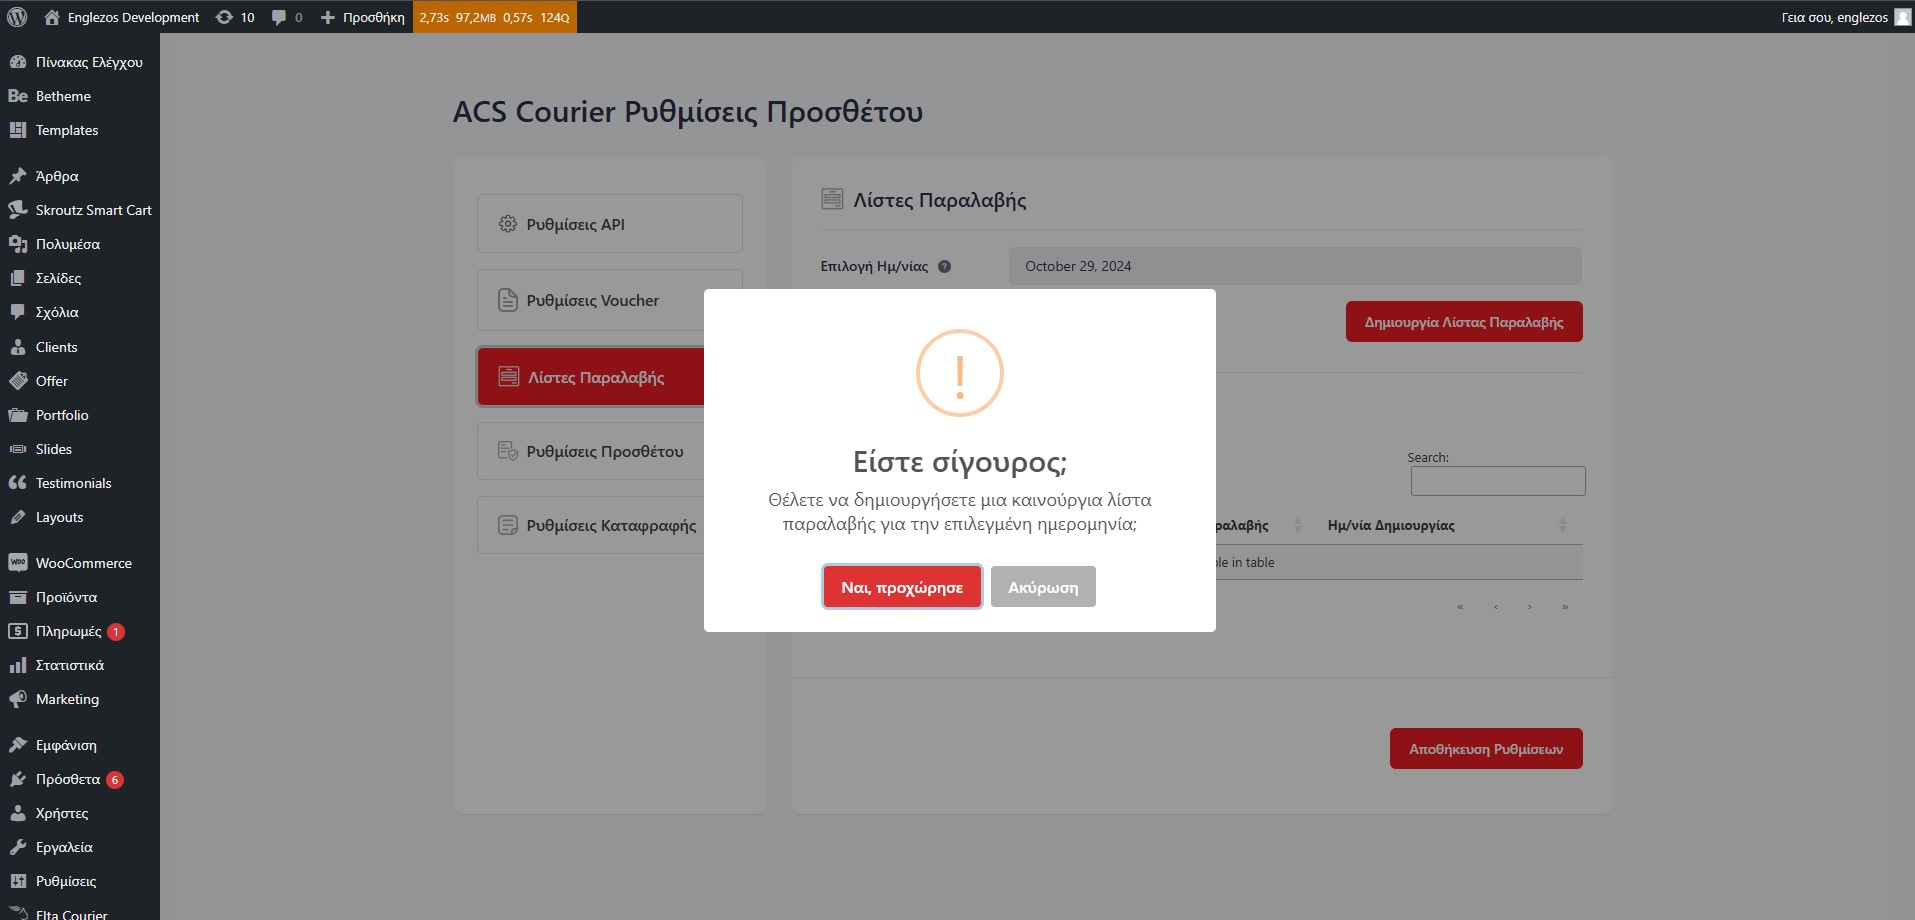Switch to the Ρυθμίσεις Voucher tab

pyautogui.click(x=610, y=300)
